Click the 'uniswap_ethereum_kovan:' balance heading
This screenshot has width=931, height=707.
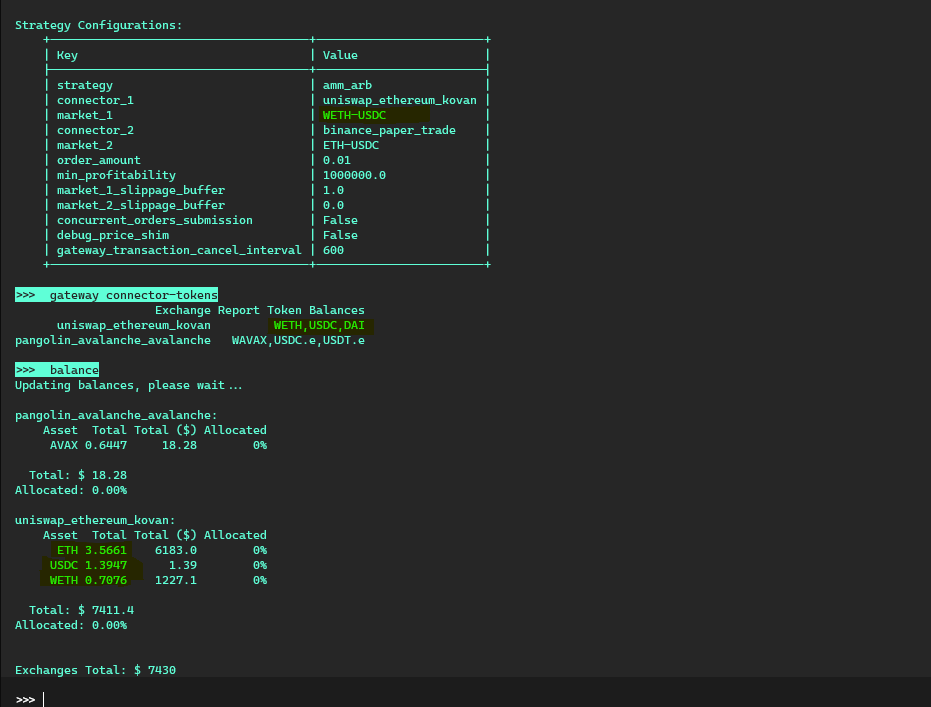[x=95, y=521]
